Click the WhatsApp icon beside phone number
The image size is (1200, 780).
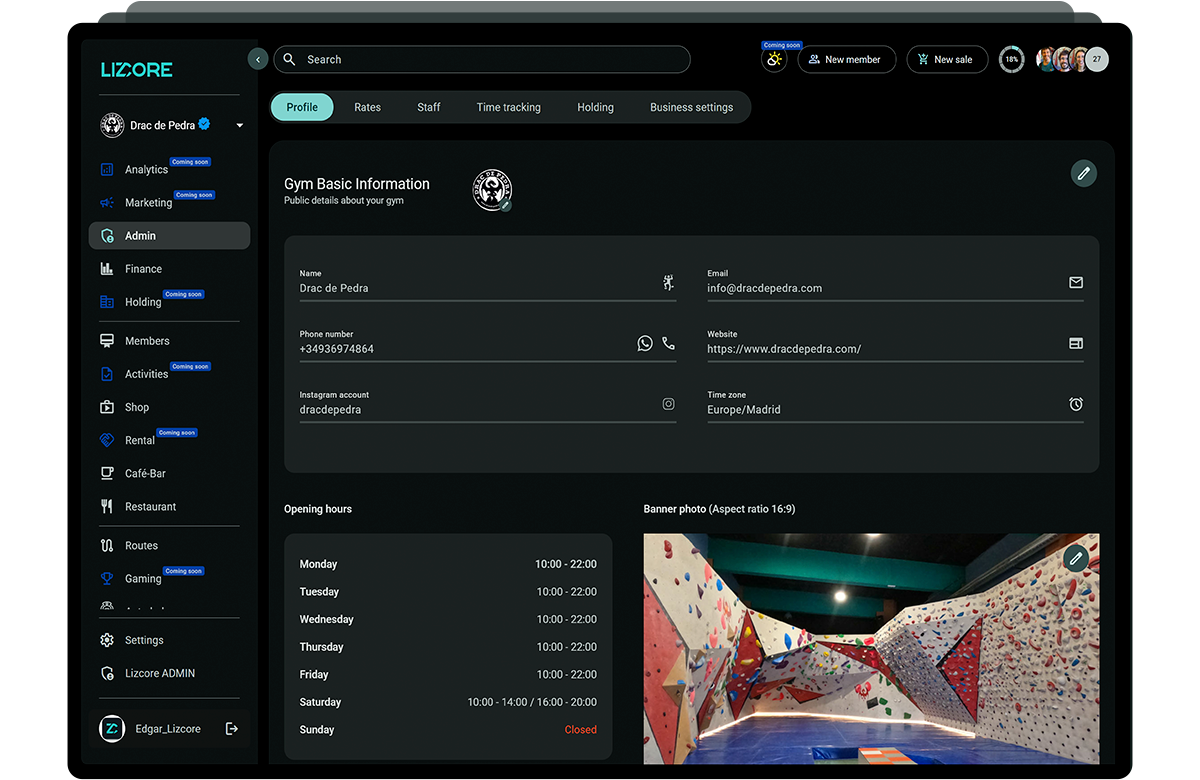[645, 343]
